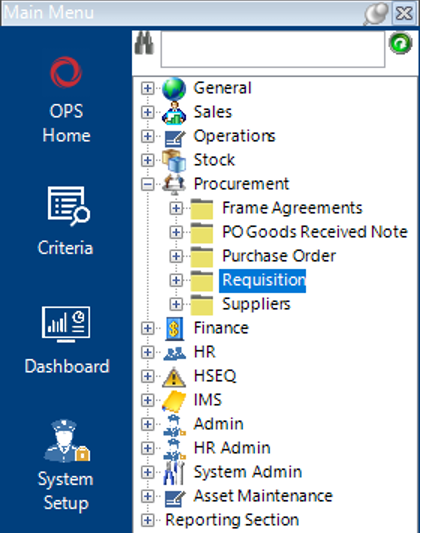Screen dimensions: 421x535
Task: Expand the Sales node
Action: [147, 112]
